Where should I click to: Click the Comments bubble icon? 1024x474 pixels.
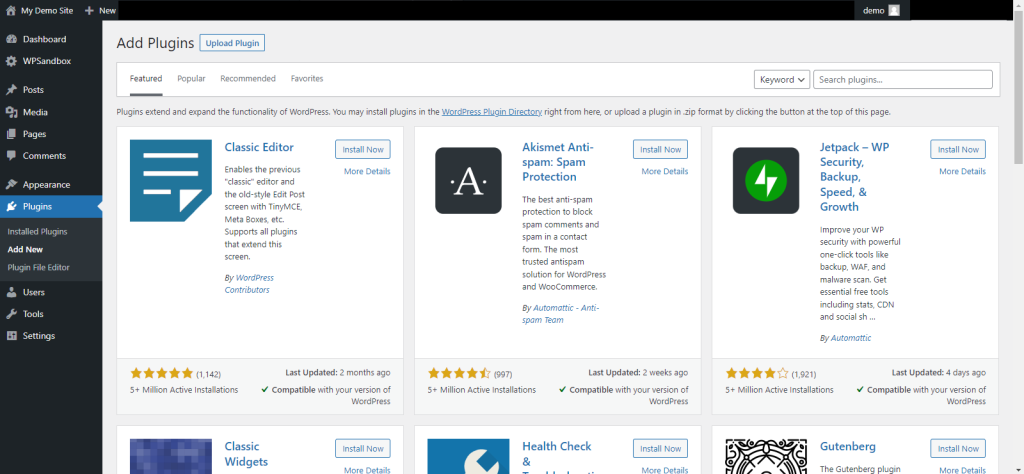pyautogui.click(x=11, y=156)
